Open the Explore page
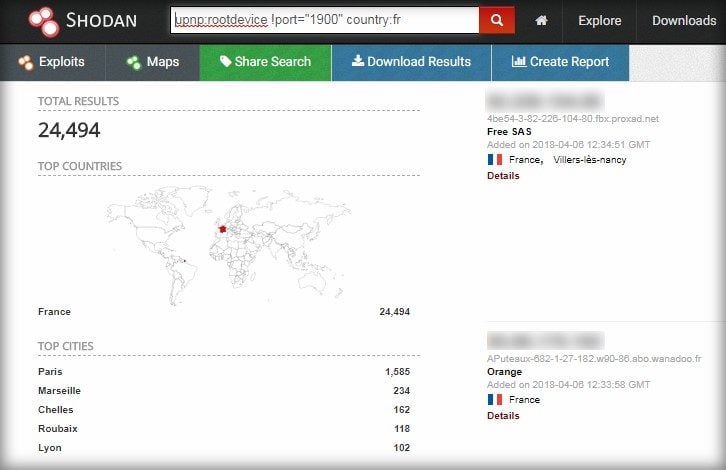726x470 pixels. coord(600,20)
